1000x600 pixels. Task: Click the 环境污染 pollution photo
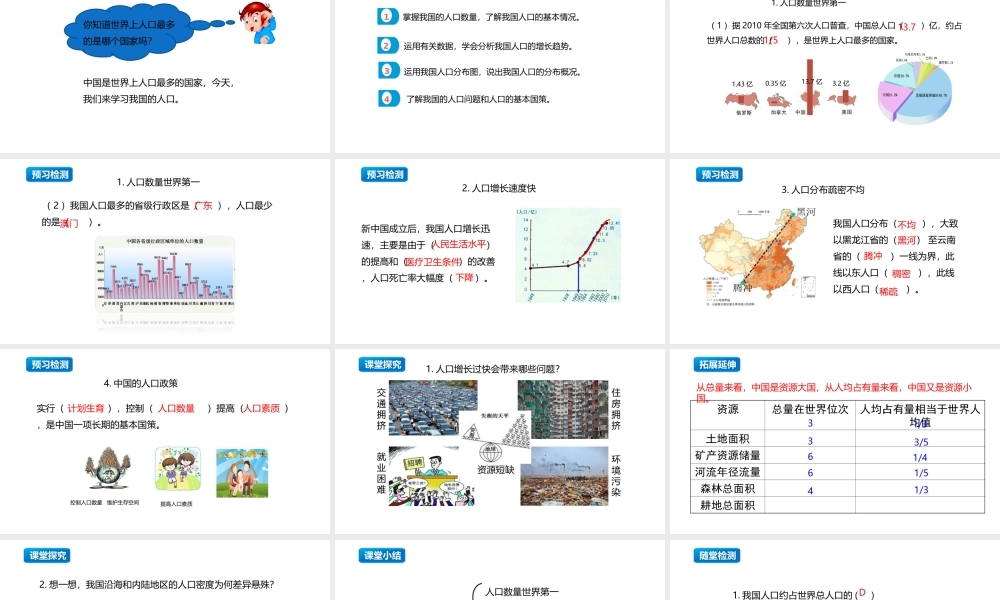coord(564,476)
